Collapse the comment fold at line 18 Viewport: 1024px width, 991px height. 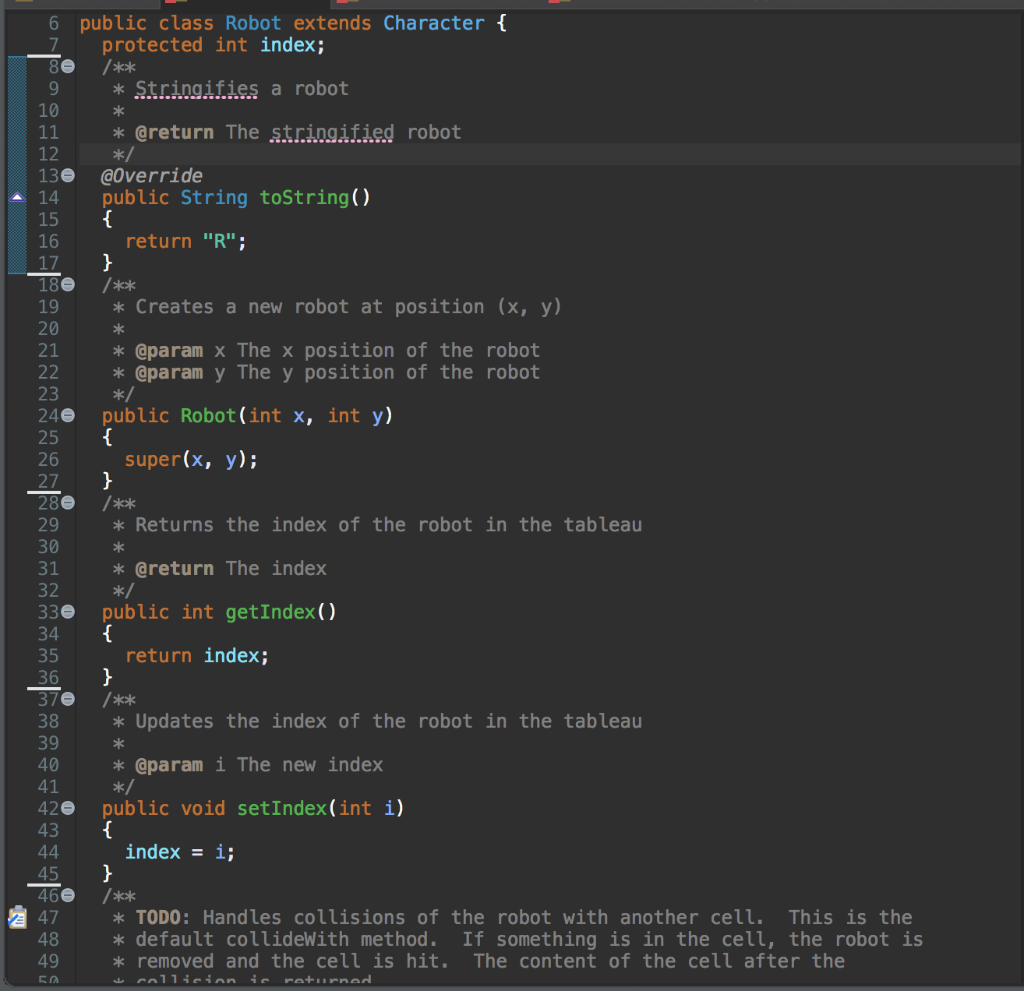coord(68,285)
